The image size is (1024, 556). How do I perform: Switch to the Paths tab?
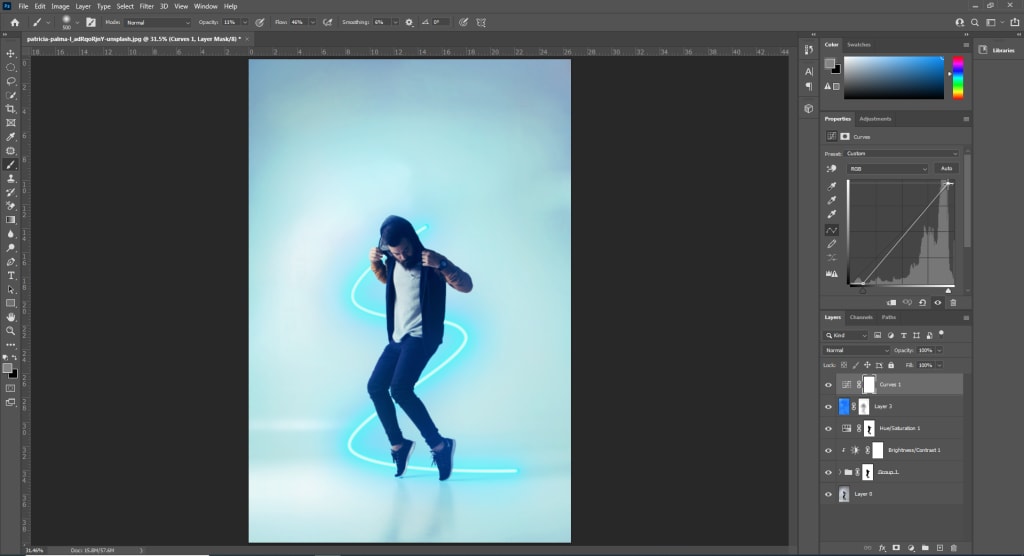click(889, 318)
